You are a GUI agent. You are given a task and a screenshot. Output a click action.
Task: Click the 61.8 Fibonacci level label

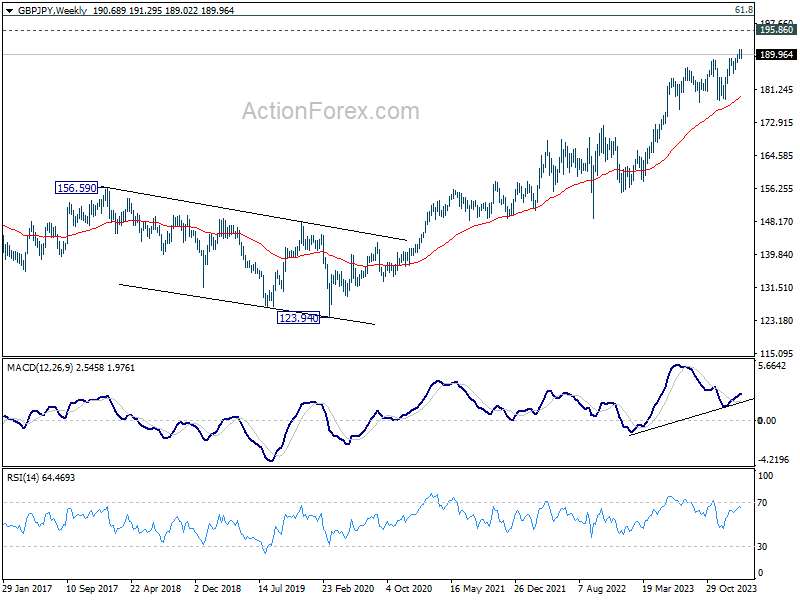coord(744,10)
